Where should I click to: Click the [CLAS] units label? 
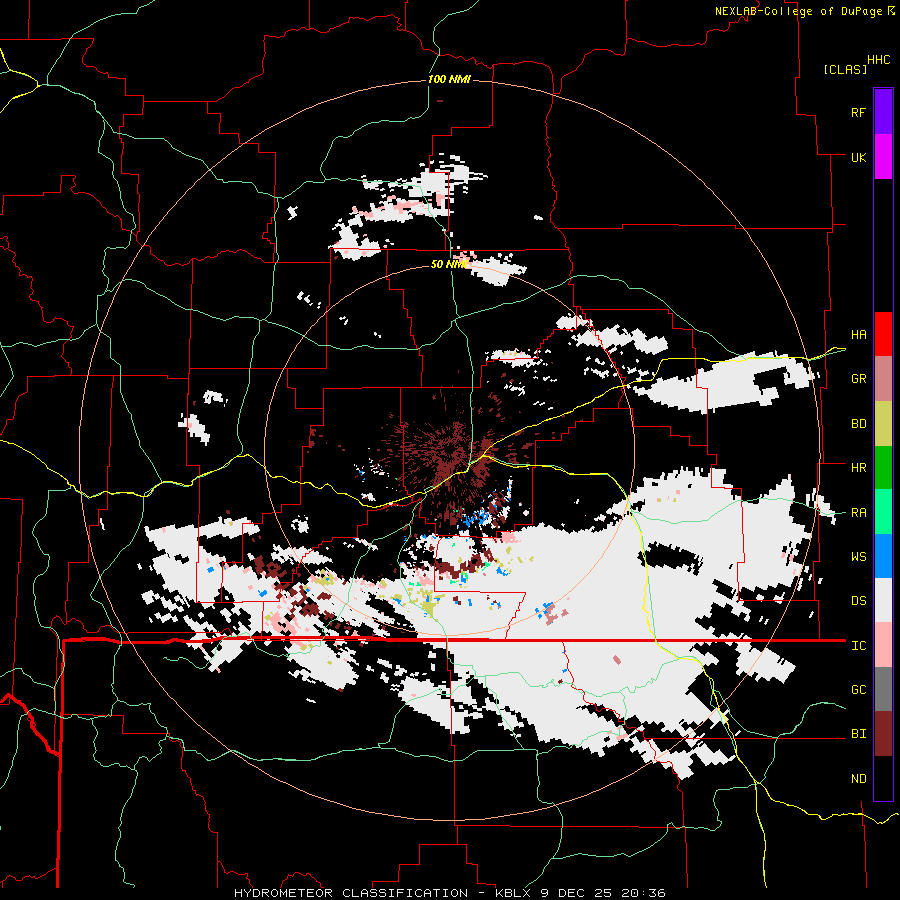pyautogui.click(x=845, y=69)
